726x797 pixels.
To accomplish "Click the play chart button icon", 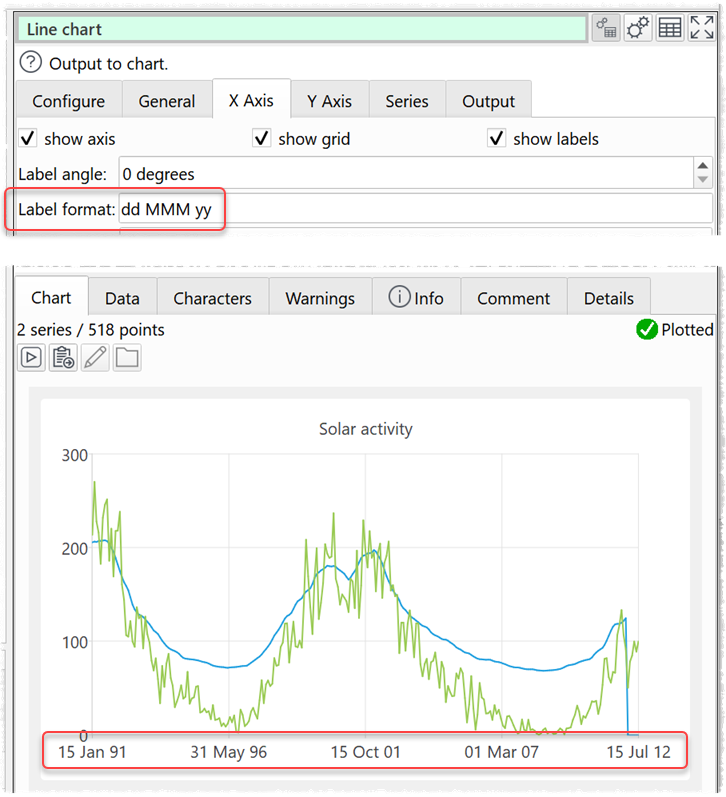I will point(32,358).
